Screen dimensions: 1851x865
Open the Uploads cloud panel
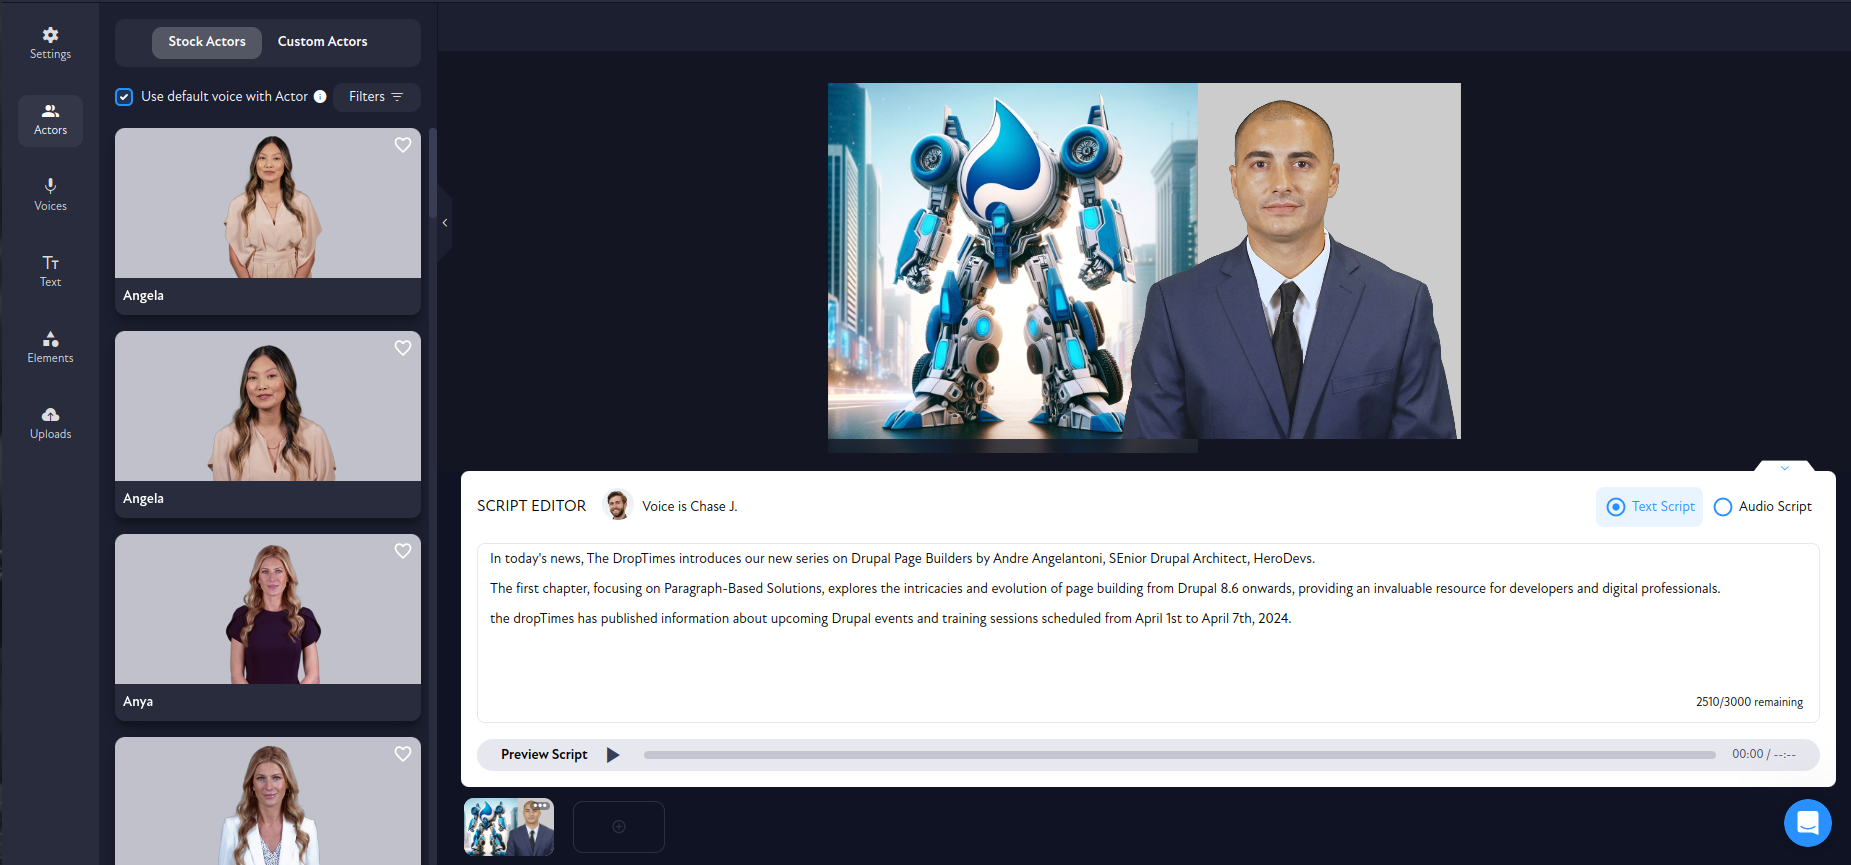click(x=50, y=422)
